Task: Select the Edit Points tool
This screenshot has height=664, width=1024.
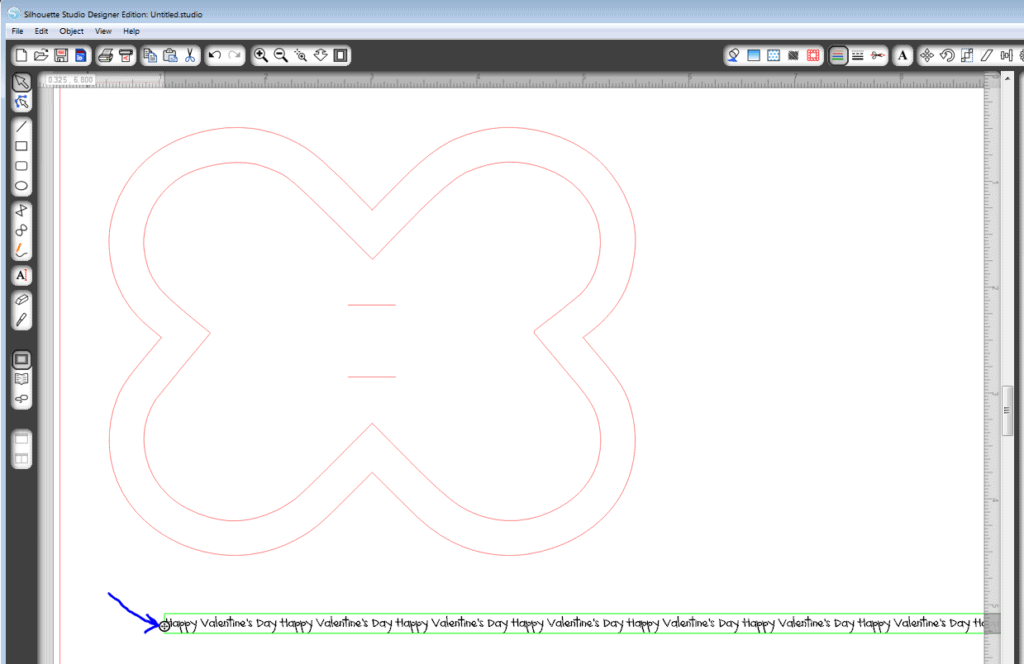Action: click(21, 102)
